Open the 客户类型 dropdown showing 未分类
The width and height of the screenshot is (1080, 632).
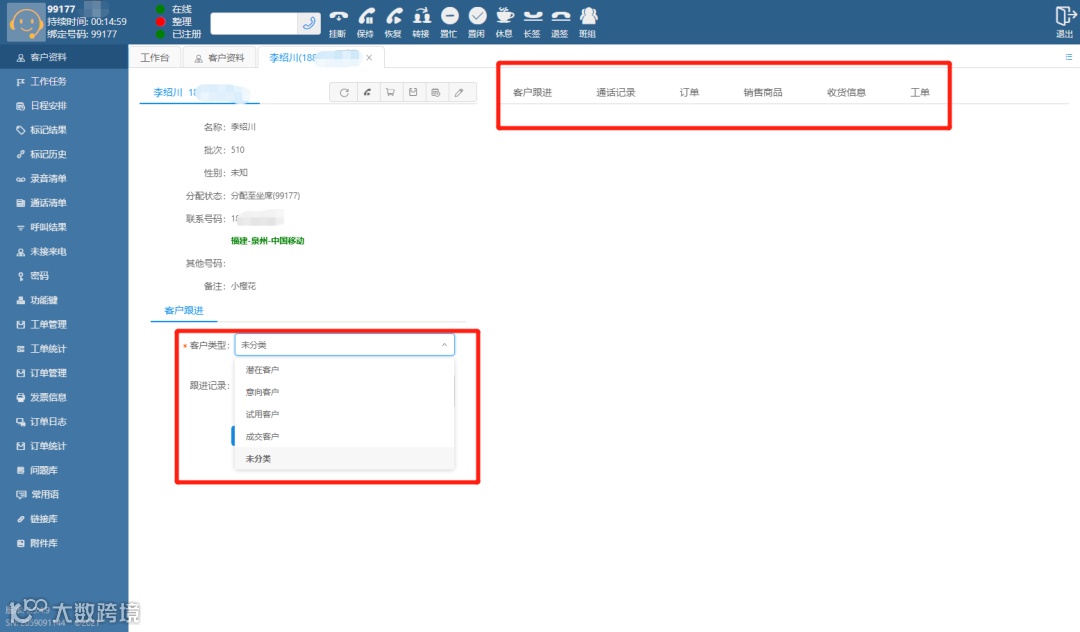coord(344,345)
